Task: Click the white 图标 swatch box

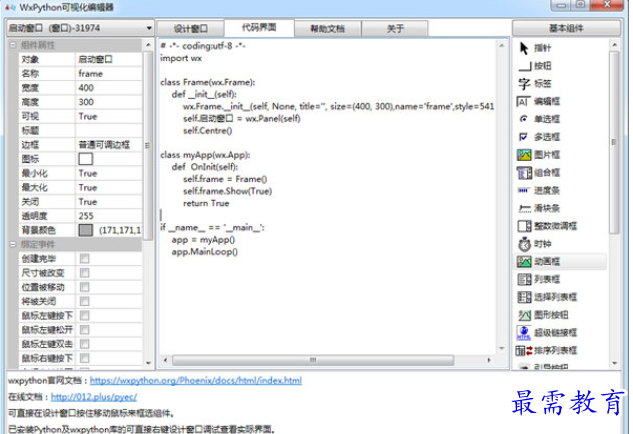Action: (x=86, y=159)
